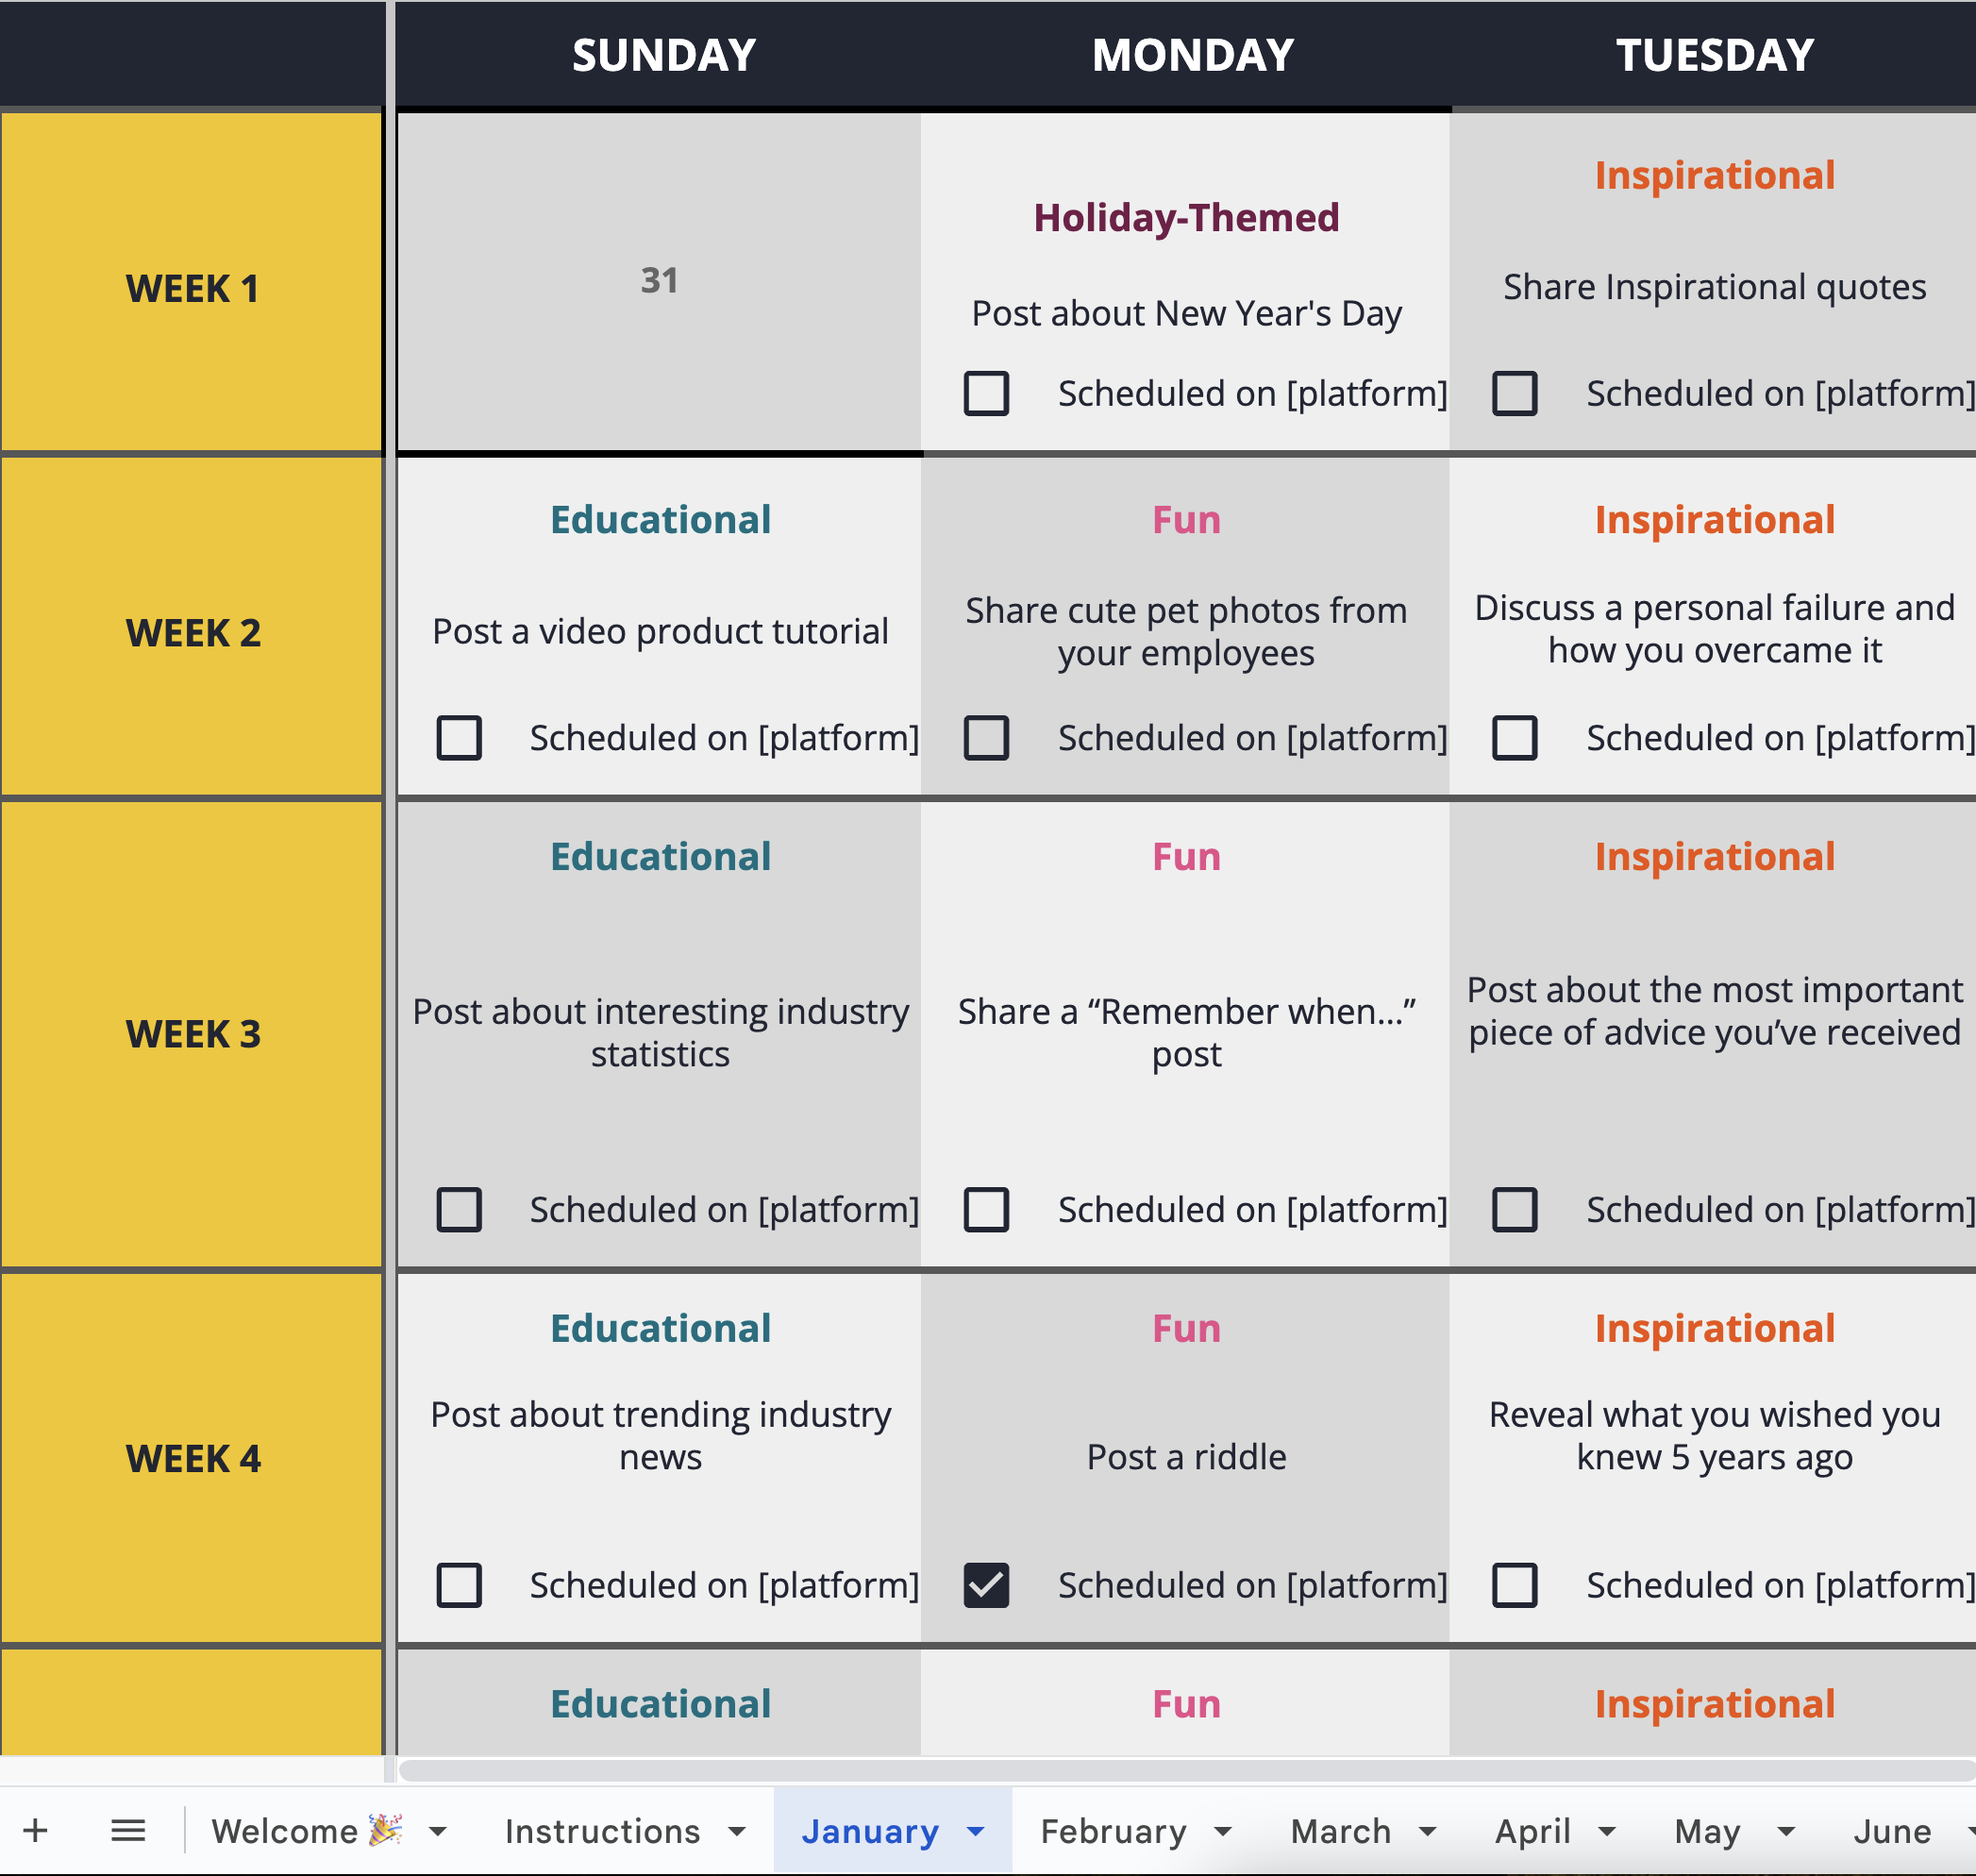Check the cute pet photos scheduled checkbox

point(986,738)
